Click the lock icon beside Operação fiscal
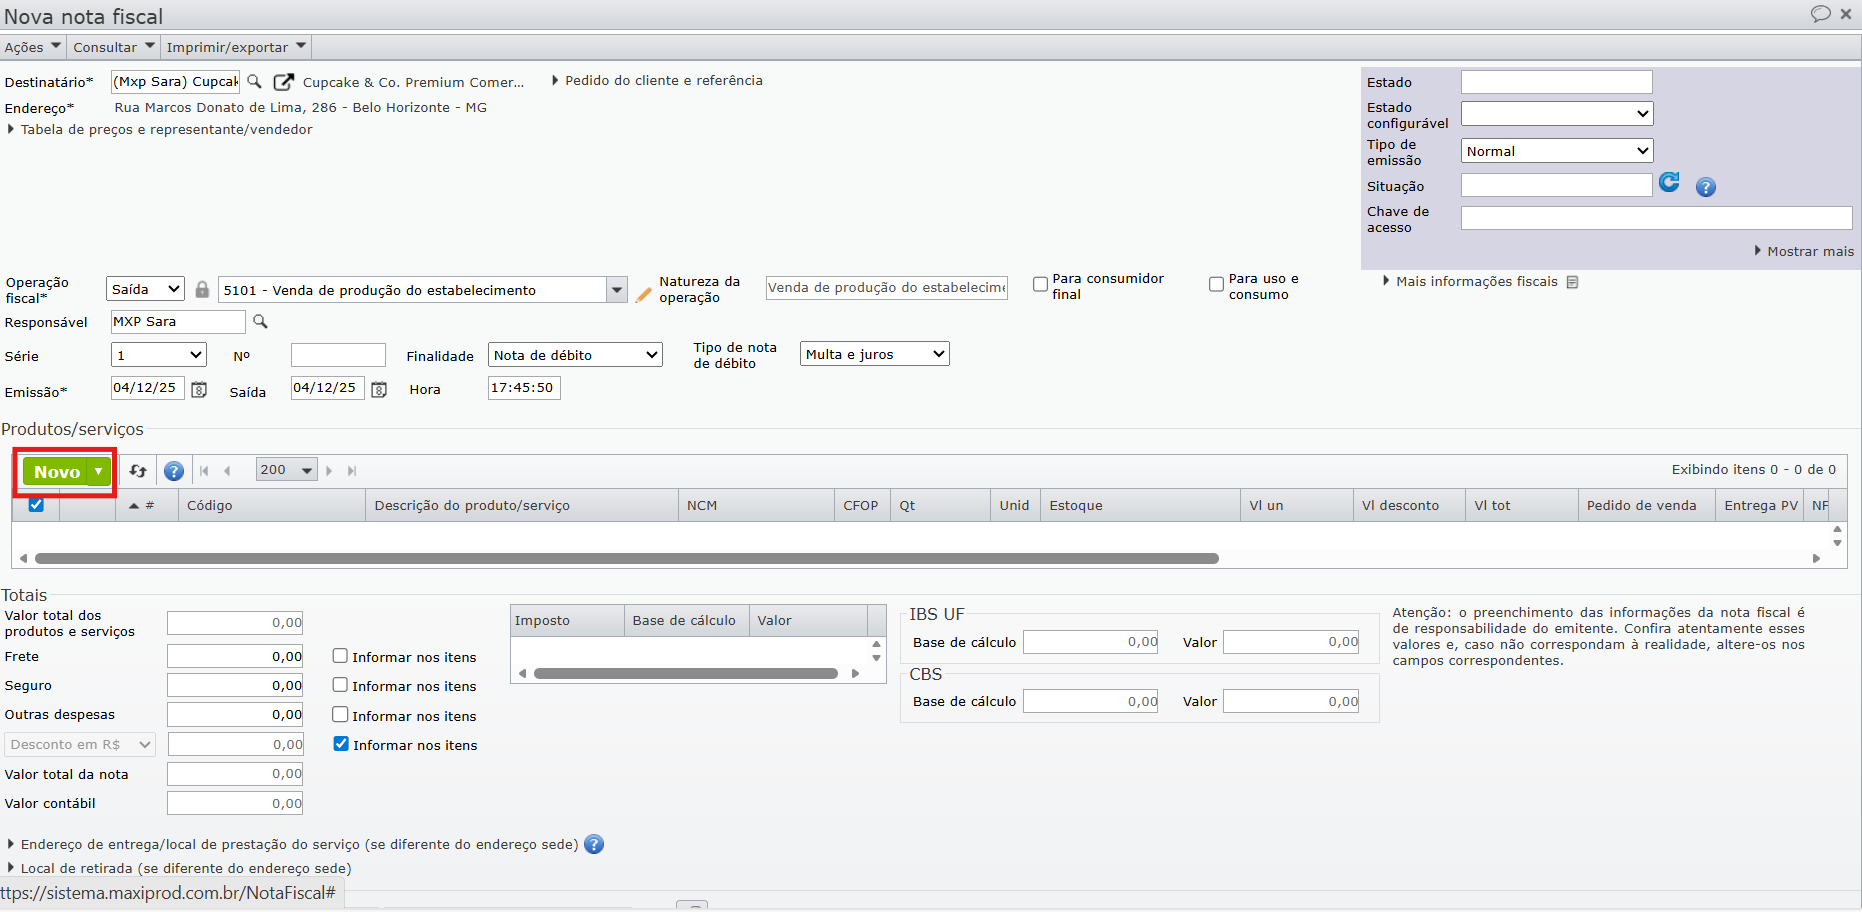1862x912 pixels. click(202, 289)
